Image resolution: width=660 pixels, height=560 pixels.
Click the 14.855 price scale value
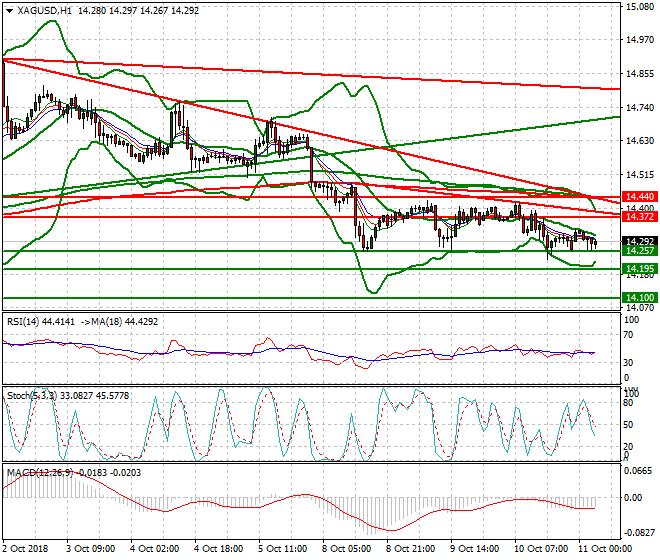pos(640,74)
